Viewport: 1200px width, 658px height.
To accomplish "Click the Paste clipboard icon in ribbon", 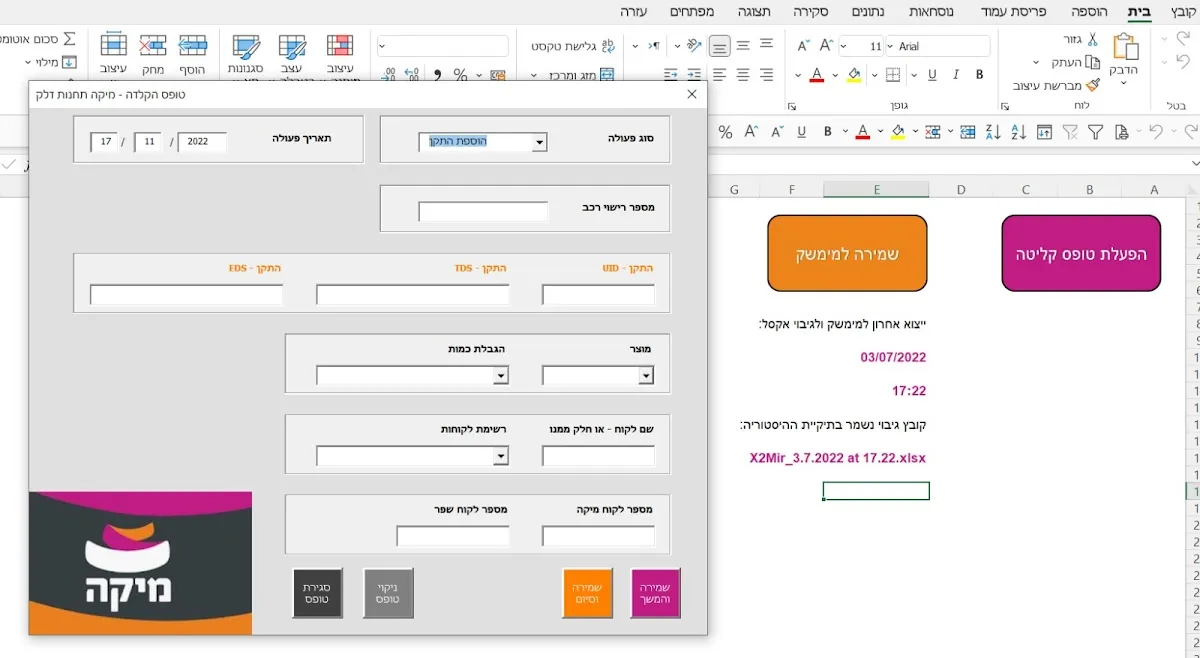I will pyautogui.click(x=1126, y=52).
